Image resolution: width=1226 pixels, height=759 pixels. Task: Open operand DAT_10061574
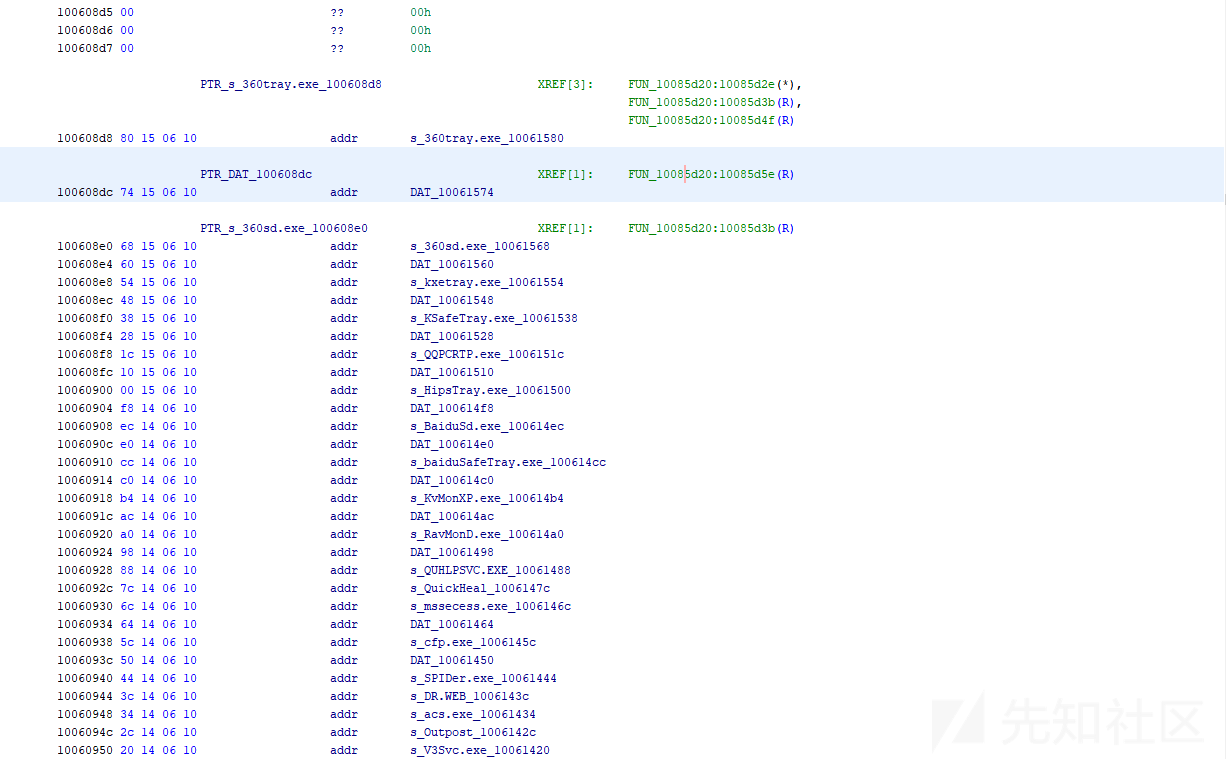(x=452, y=192)
